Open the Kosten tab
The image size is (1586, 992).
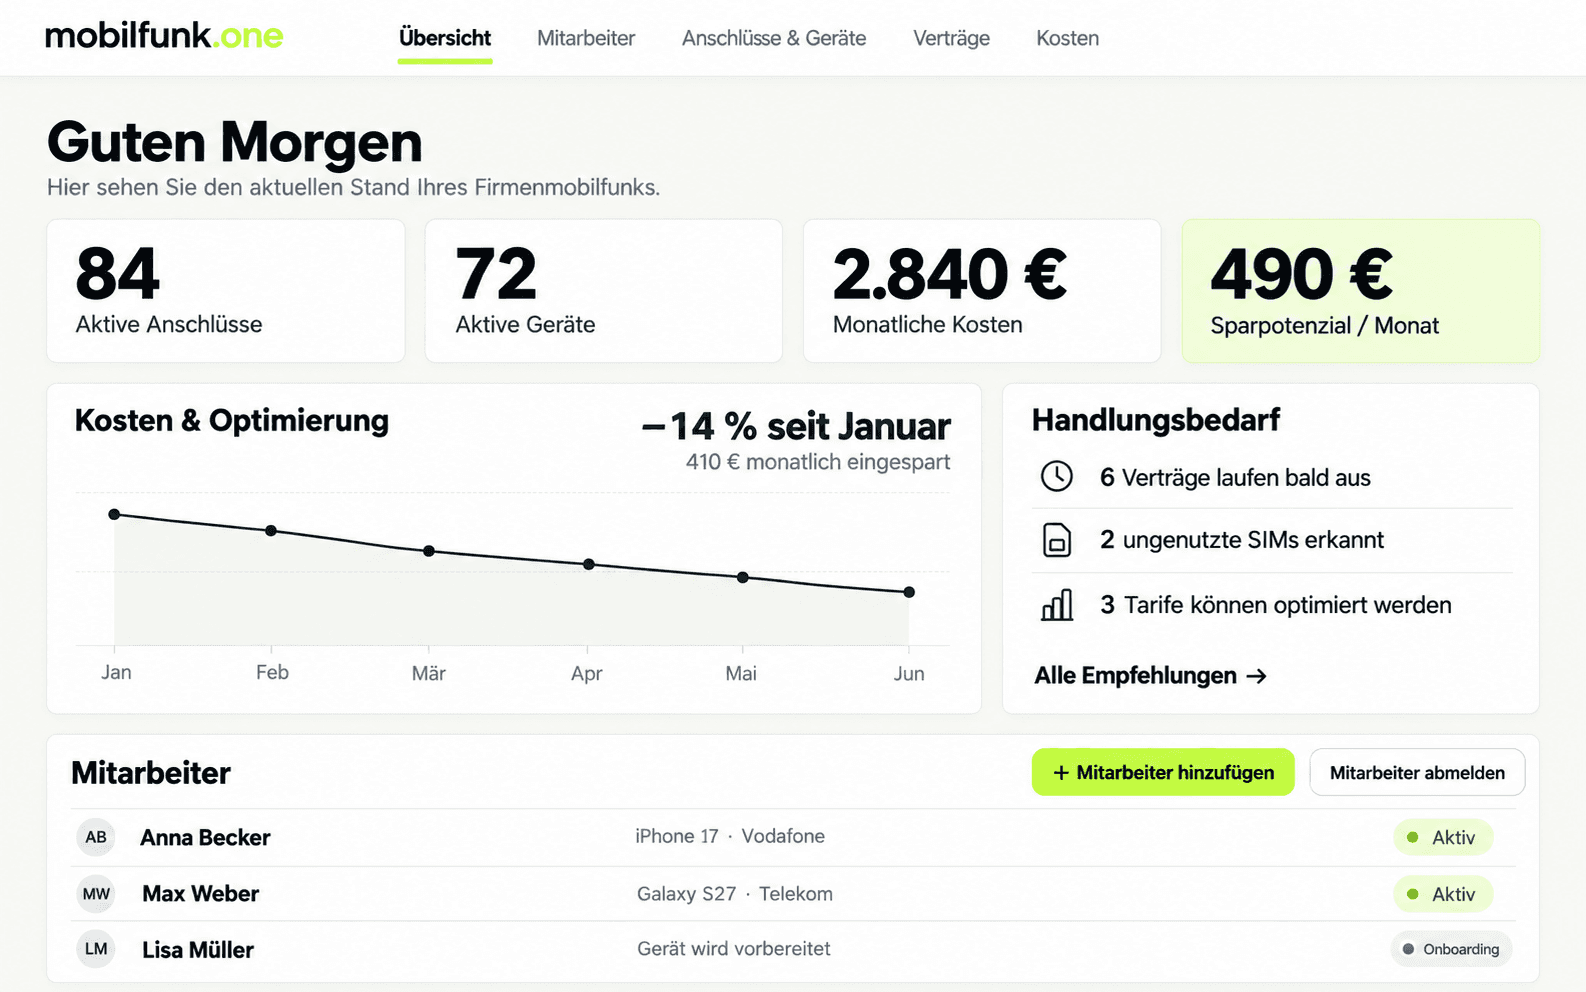click(x=1067, y=38)
